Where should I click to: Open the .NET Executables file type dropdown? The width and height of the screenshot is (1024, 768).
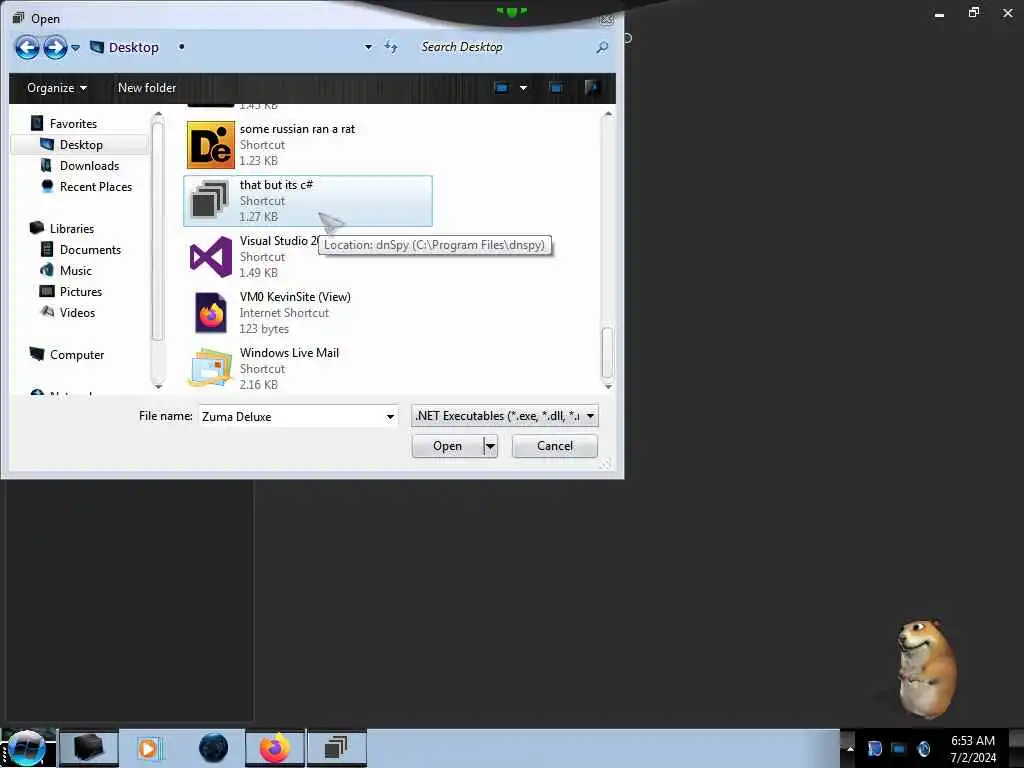pos(505,416)
